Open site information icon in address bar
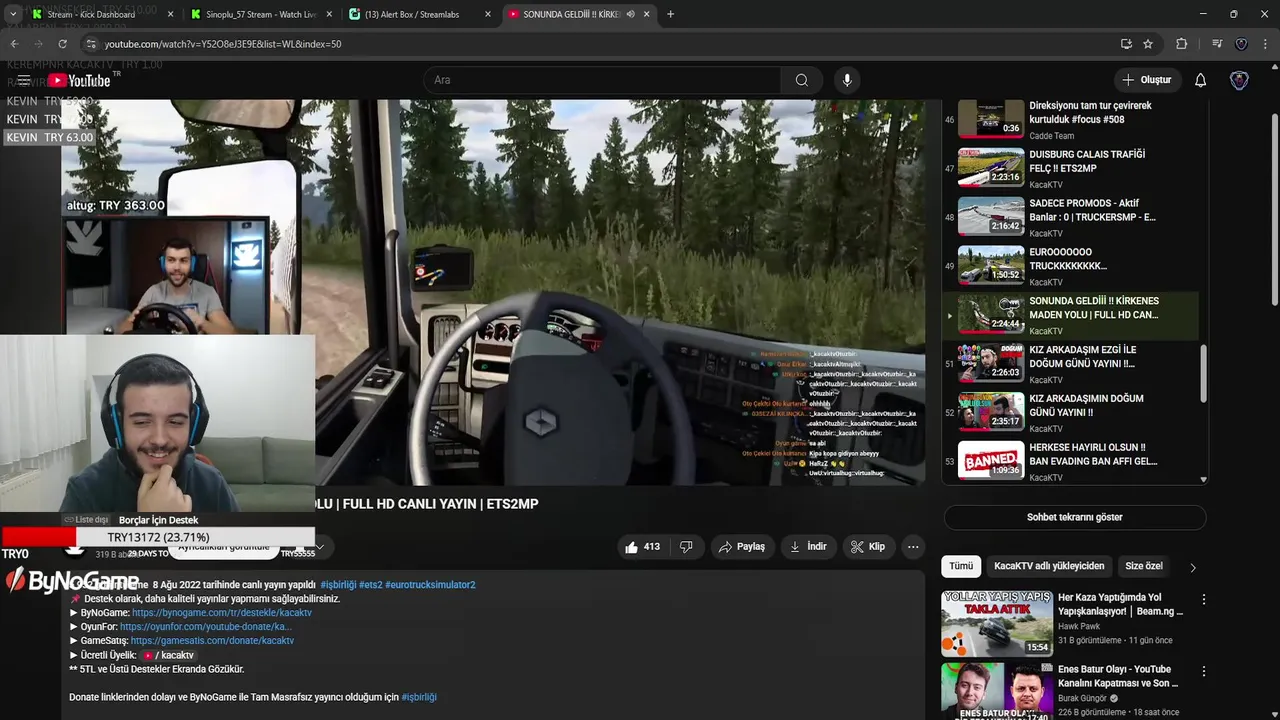Viewport: 1280px width, 720px height. pos(91,44)
